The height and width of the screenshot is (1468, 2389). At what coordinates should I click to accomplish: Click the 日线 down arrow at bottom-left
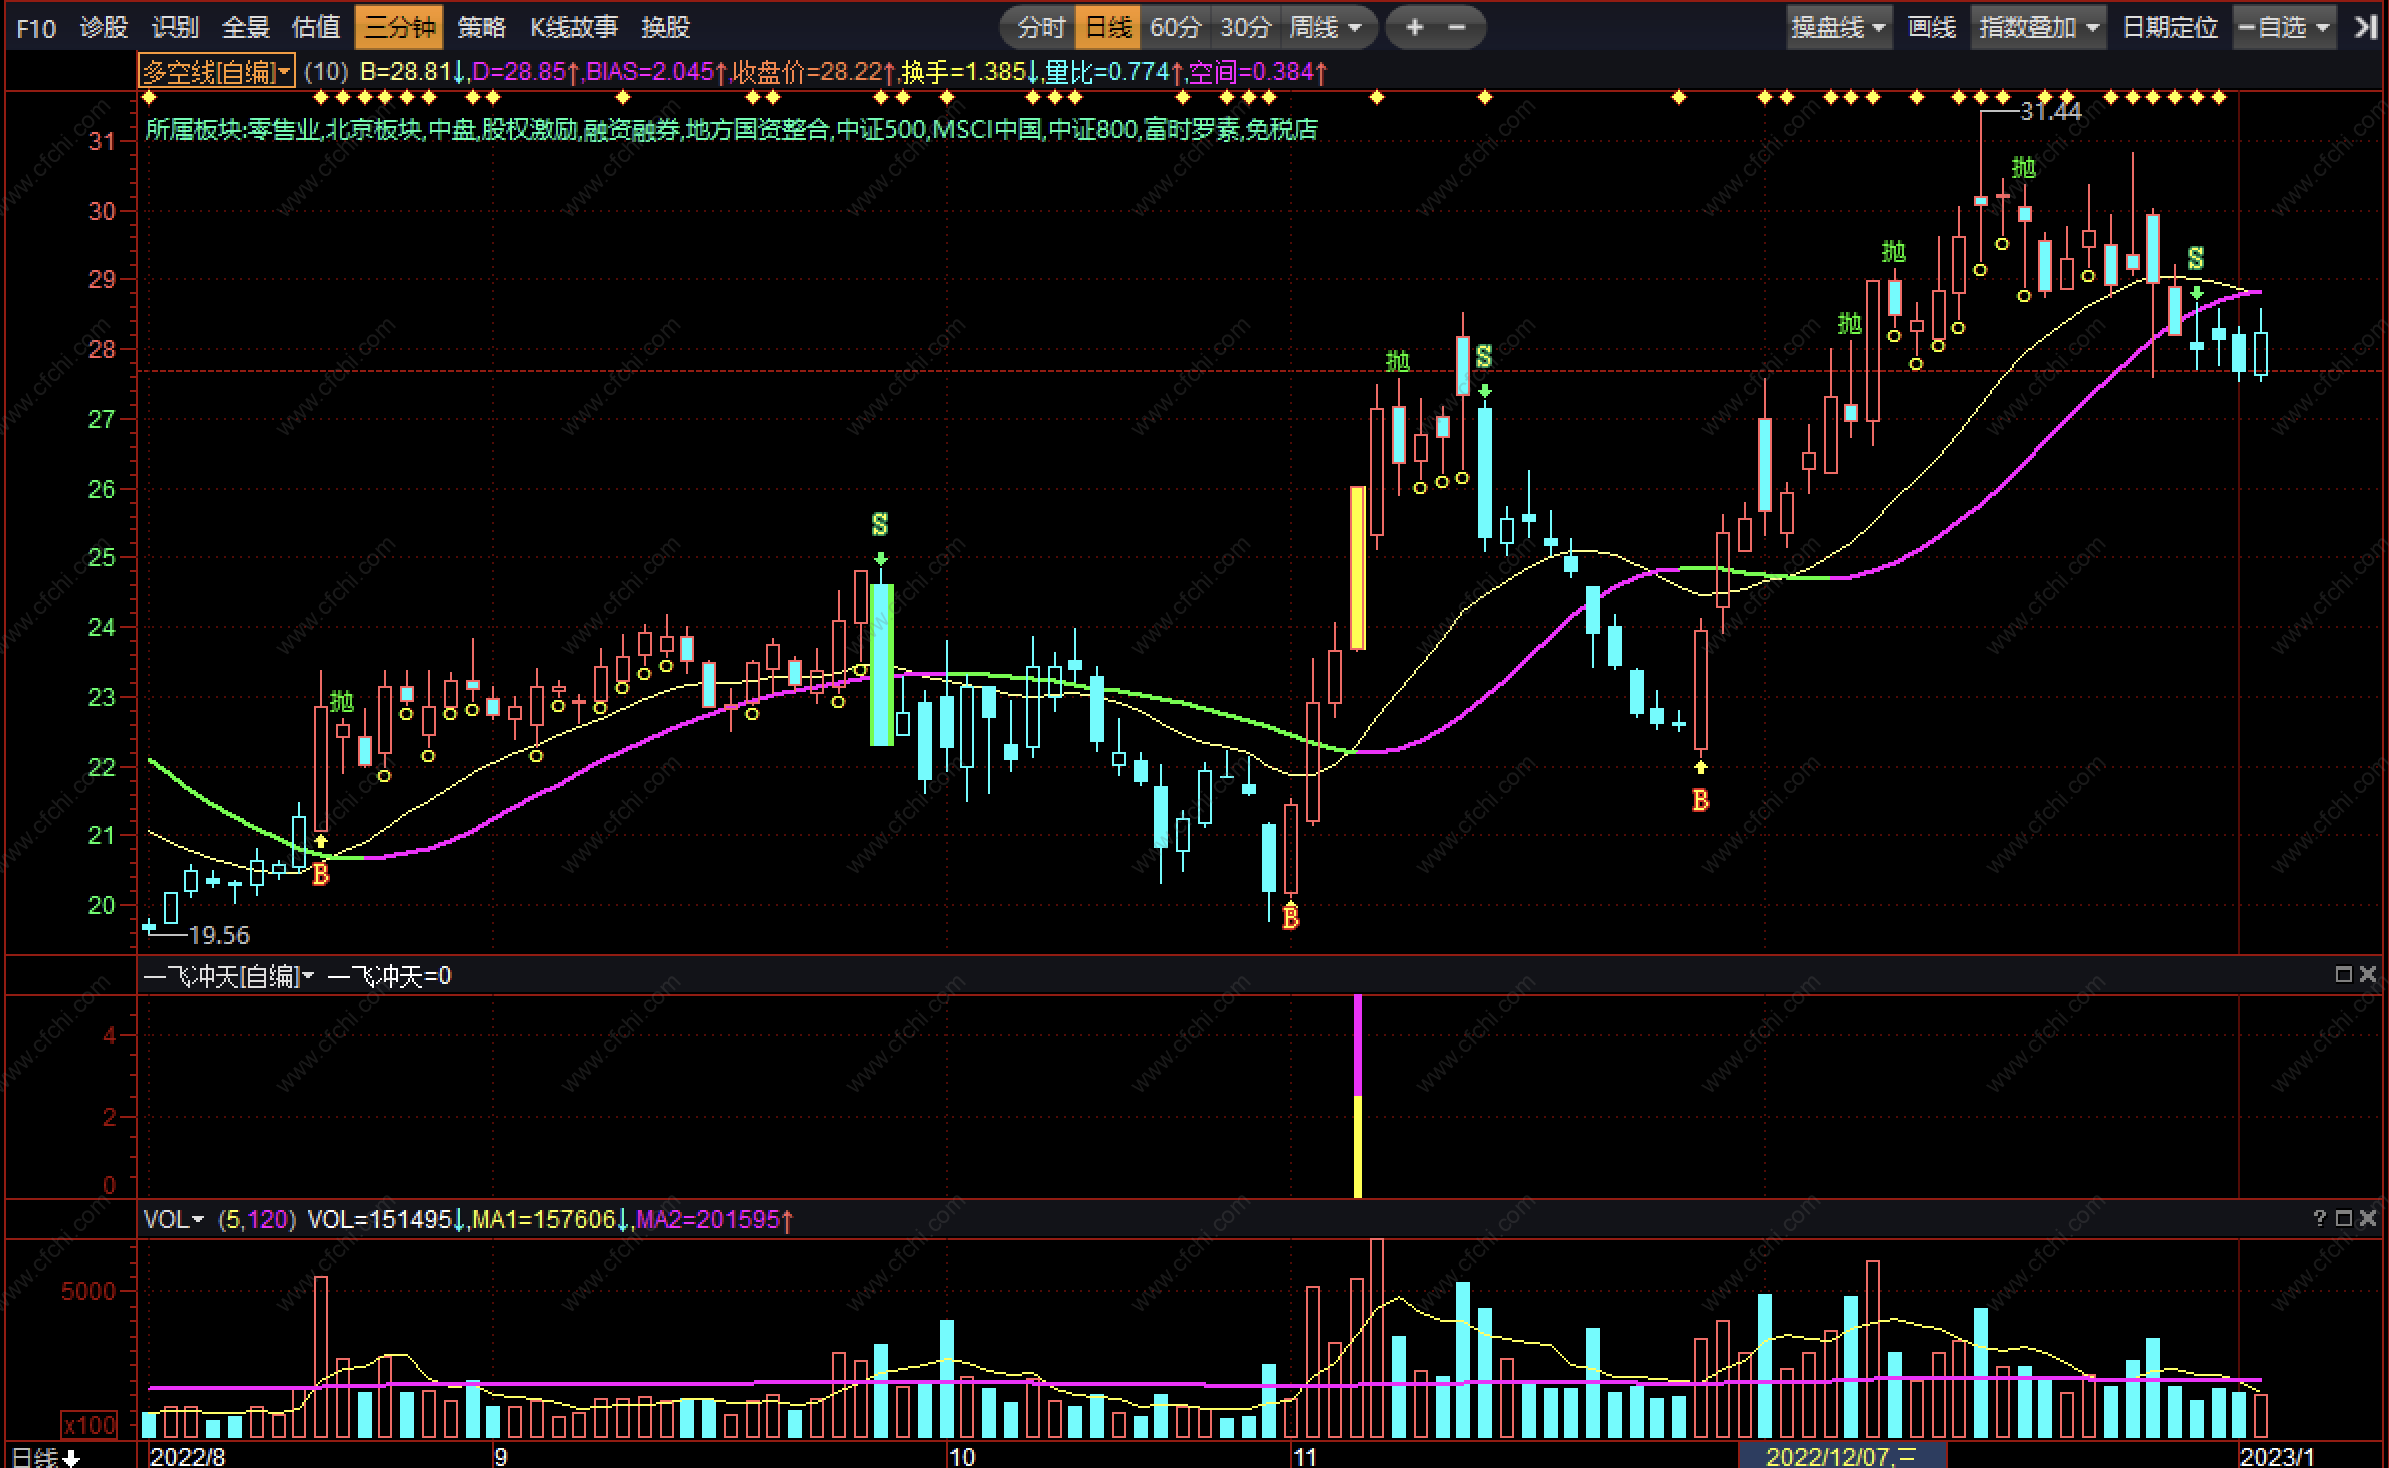pyautogui.click(x=71, y=1458)
